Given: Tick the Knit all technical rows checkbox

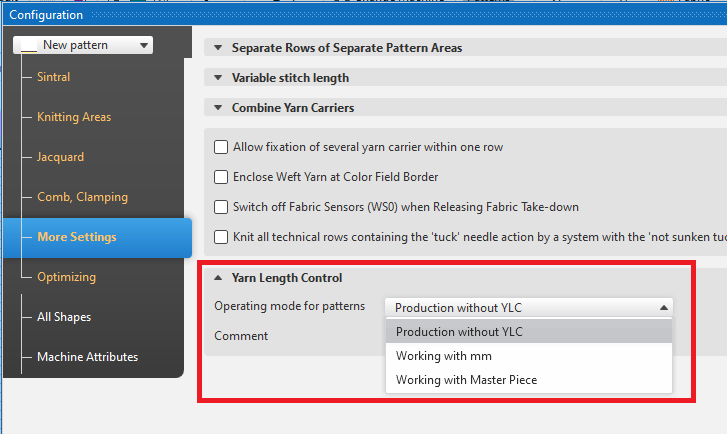Looking at the screenshot, I should (222, 237).
